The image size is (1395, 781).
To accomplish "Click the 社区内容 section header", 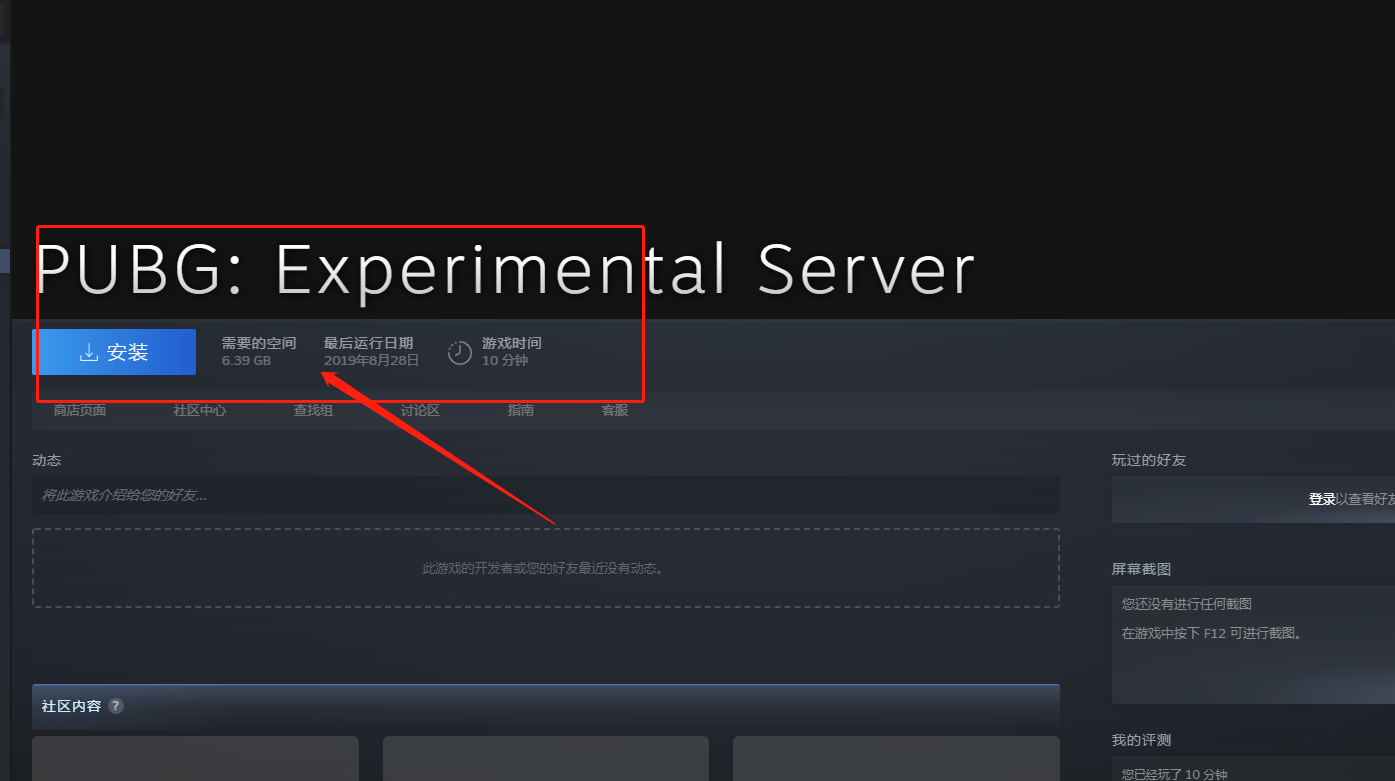I will (x=545, y=706).
